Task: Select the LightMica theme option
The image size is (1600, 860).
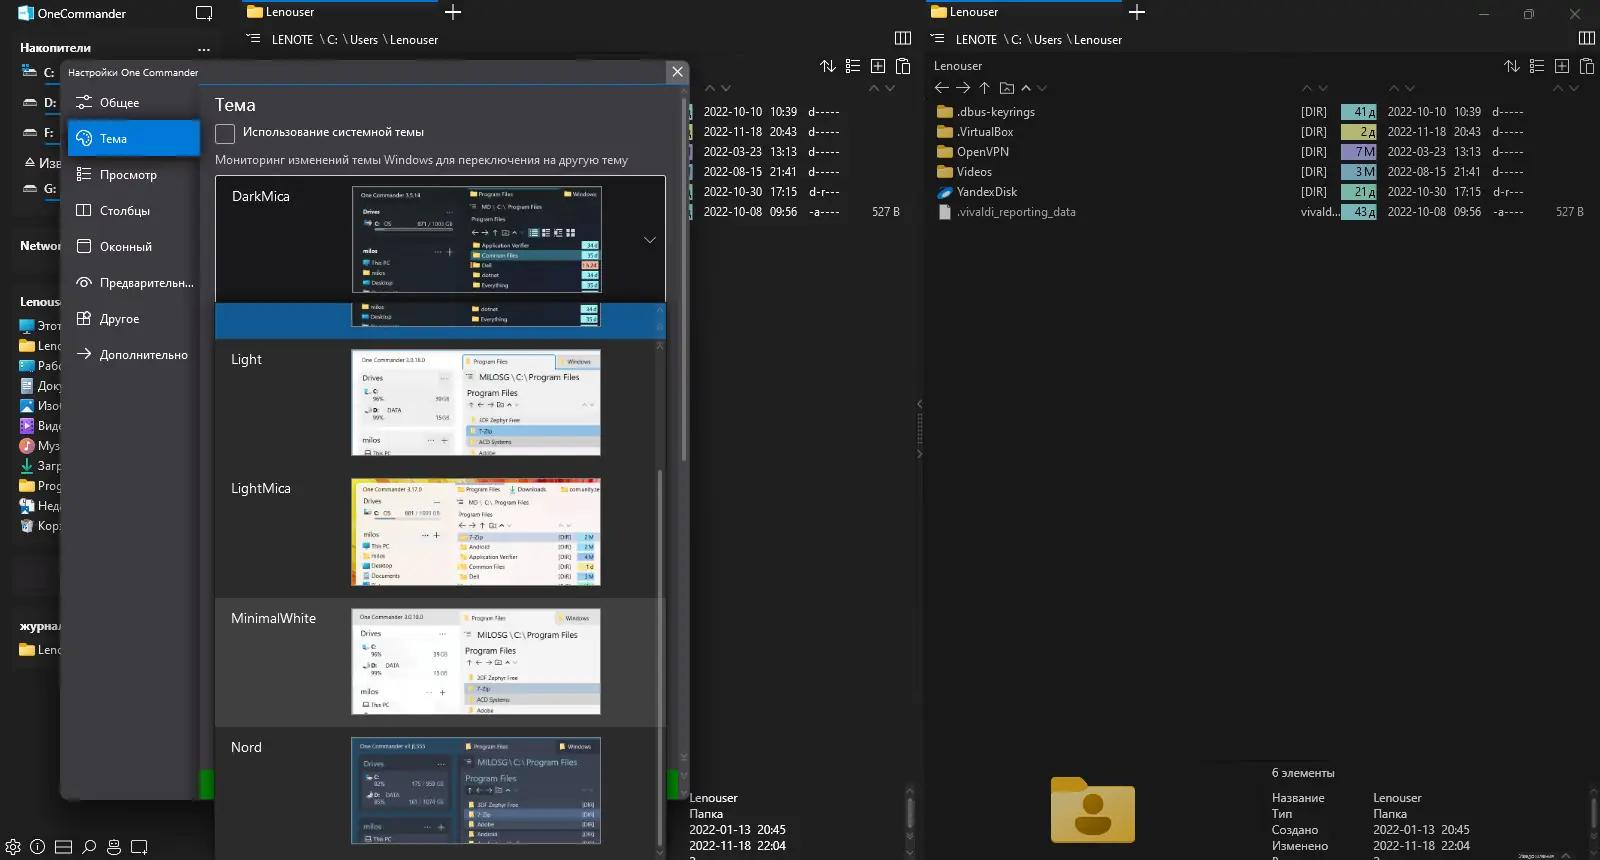Action: pyautogui.click(x=435, y=533)
